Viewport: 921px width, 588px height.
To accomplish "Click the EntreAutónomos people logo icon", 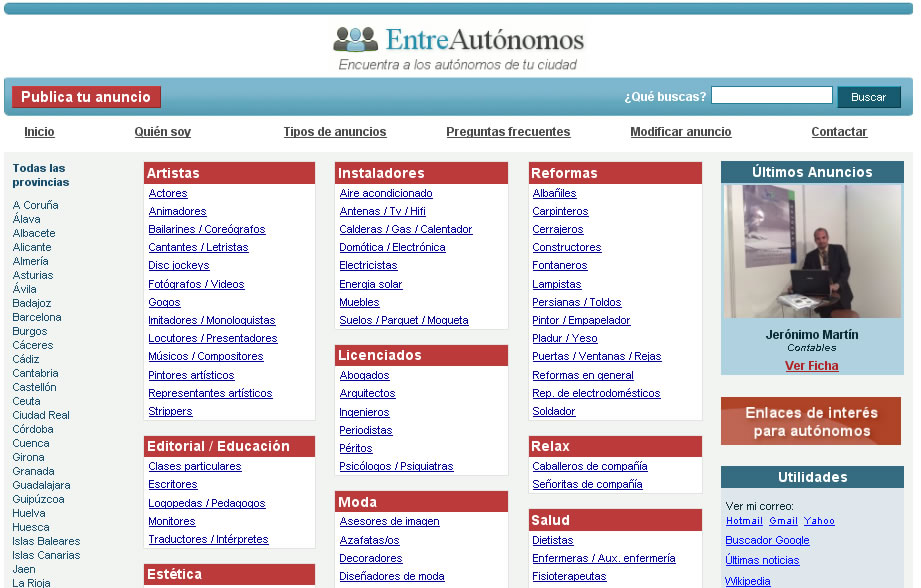I will point(355,40).
